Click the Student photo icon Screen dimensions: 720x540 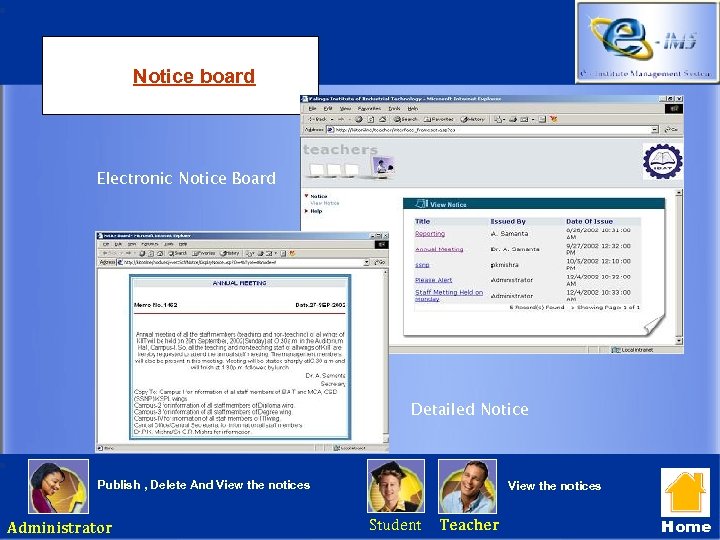396,486
